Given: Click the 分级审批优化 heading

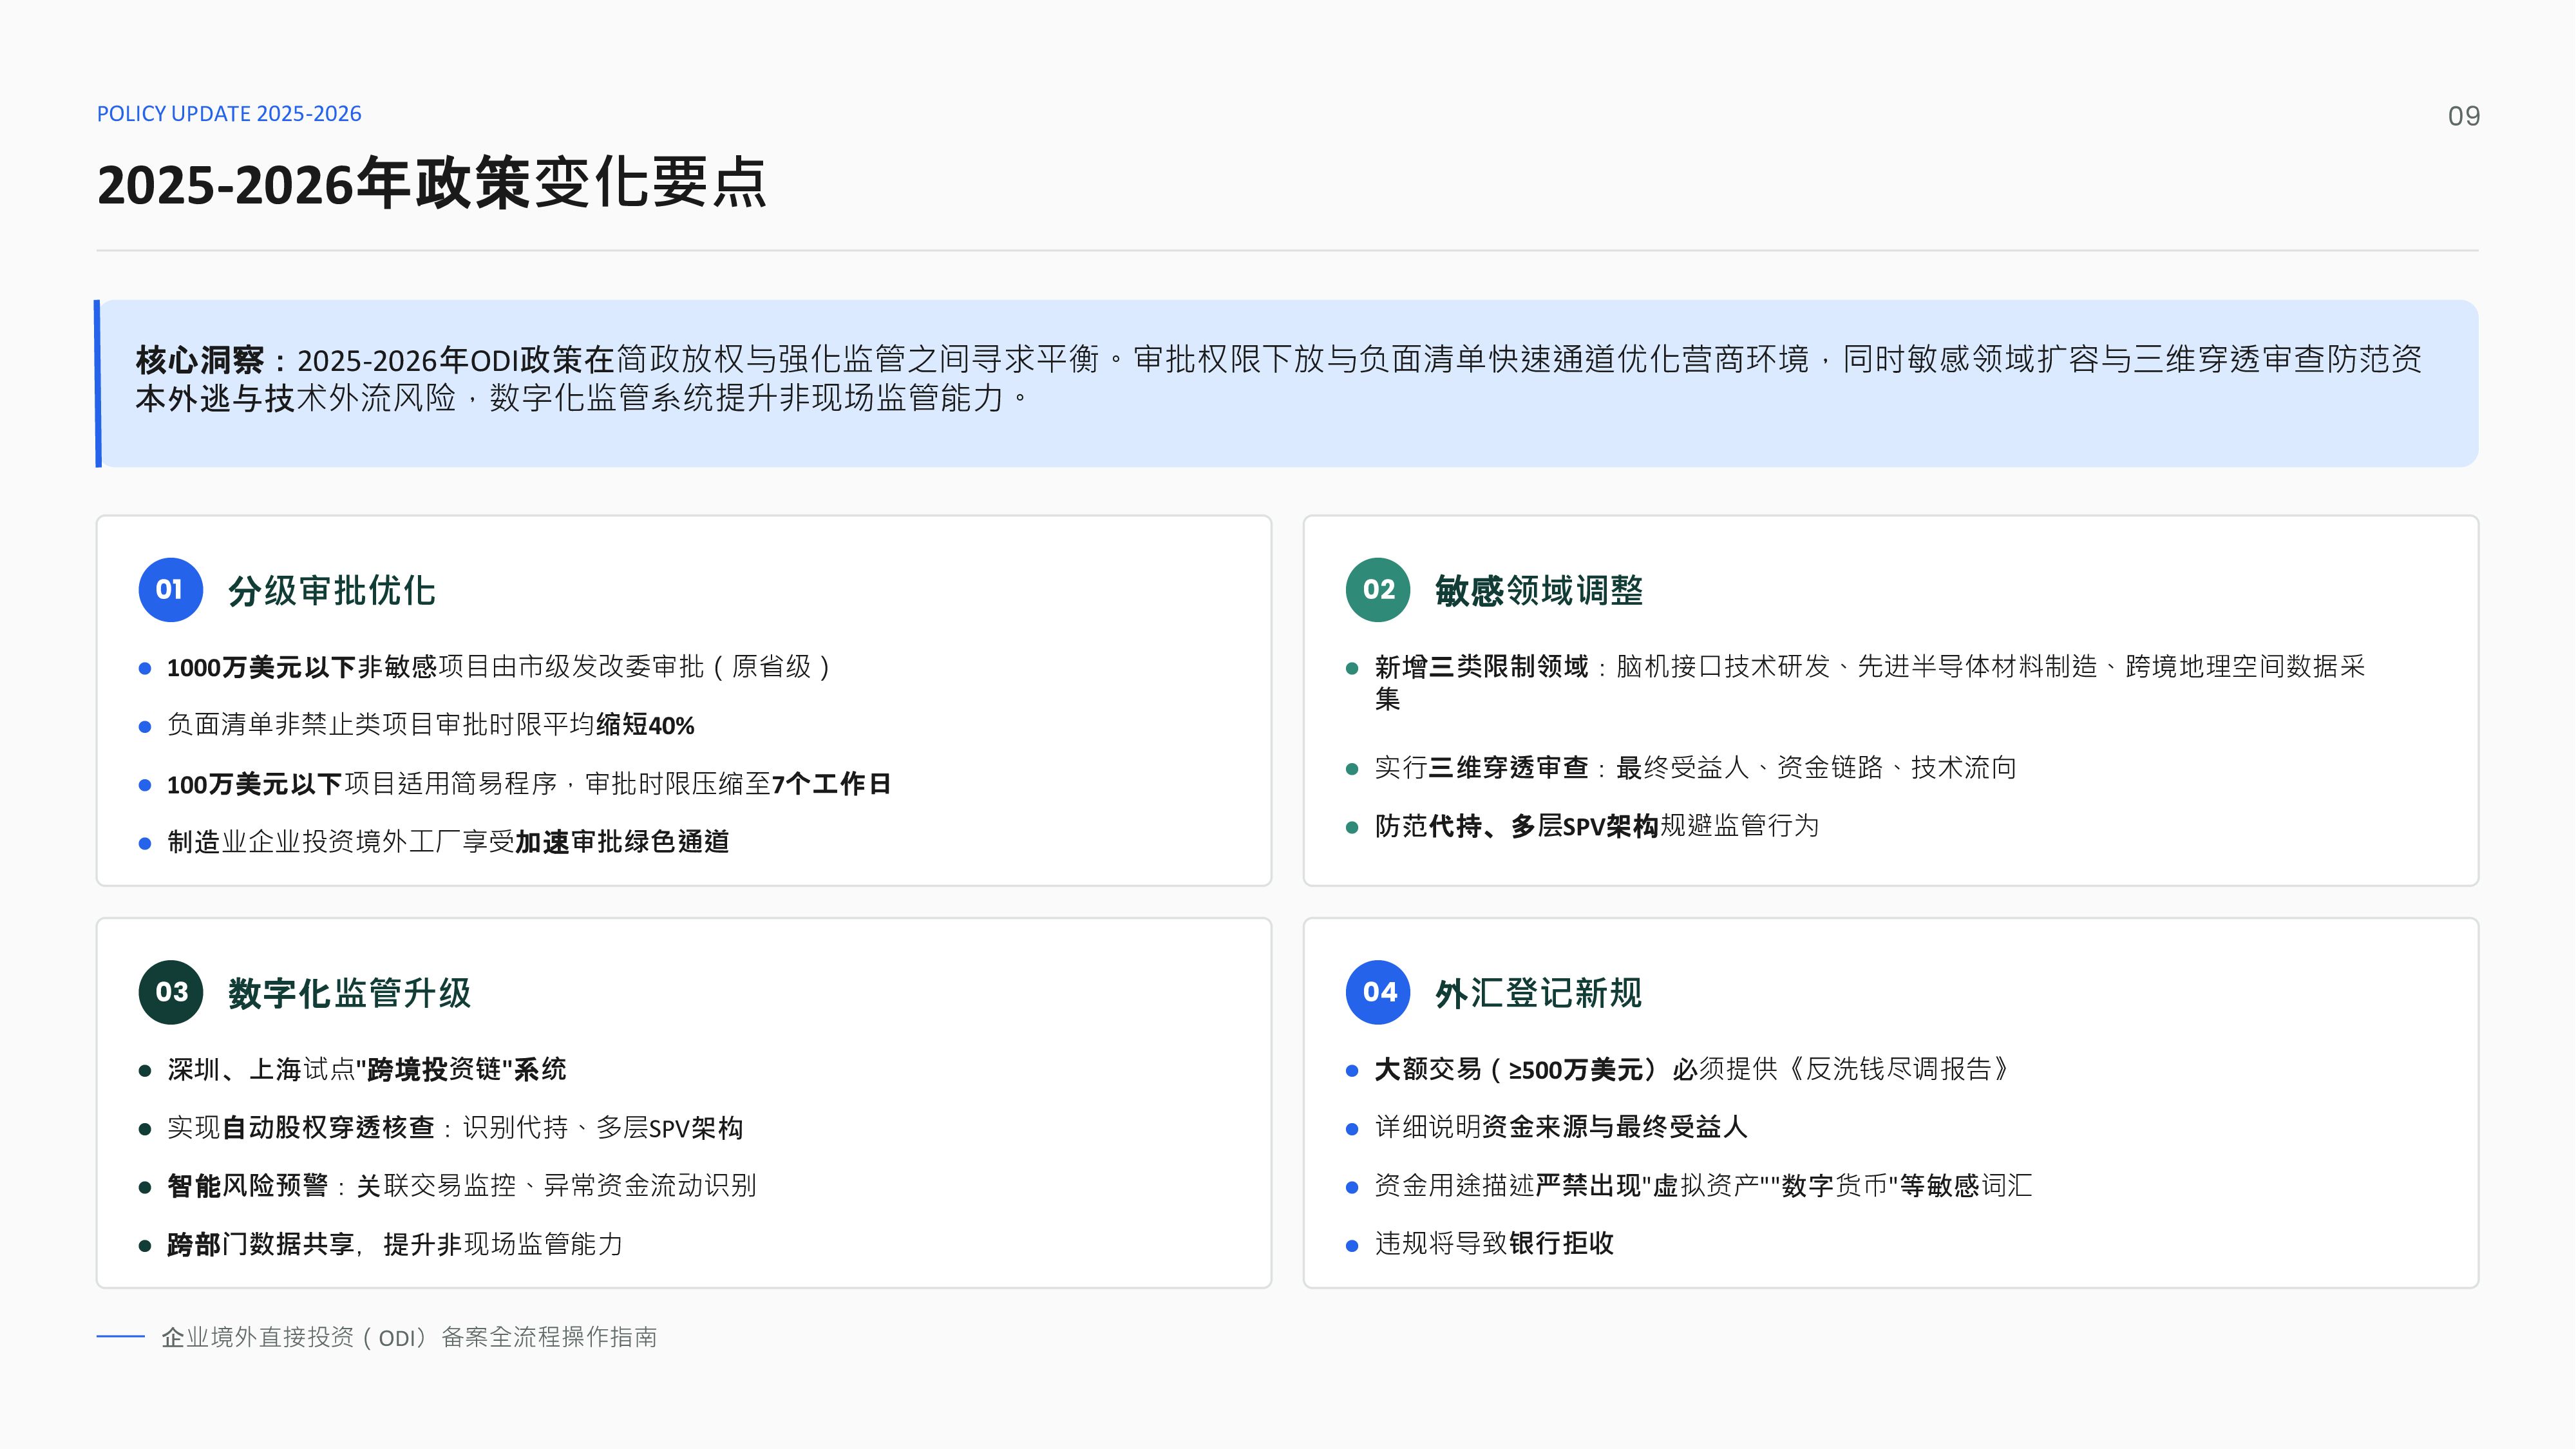Looking at the screenshot, I should [x=331, y=591].
